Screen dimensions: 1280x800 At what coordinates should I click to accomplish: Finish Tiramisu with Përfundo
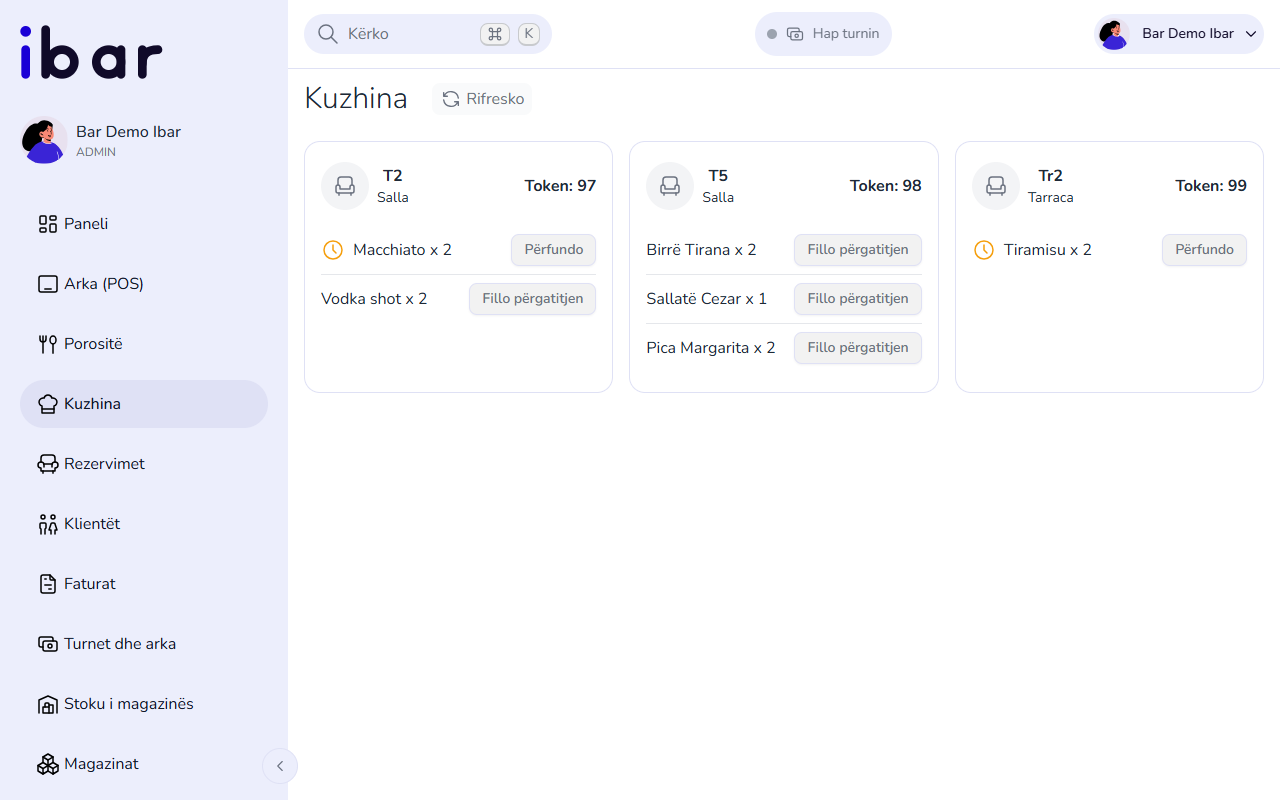[x=1204, y=250]
